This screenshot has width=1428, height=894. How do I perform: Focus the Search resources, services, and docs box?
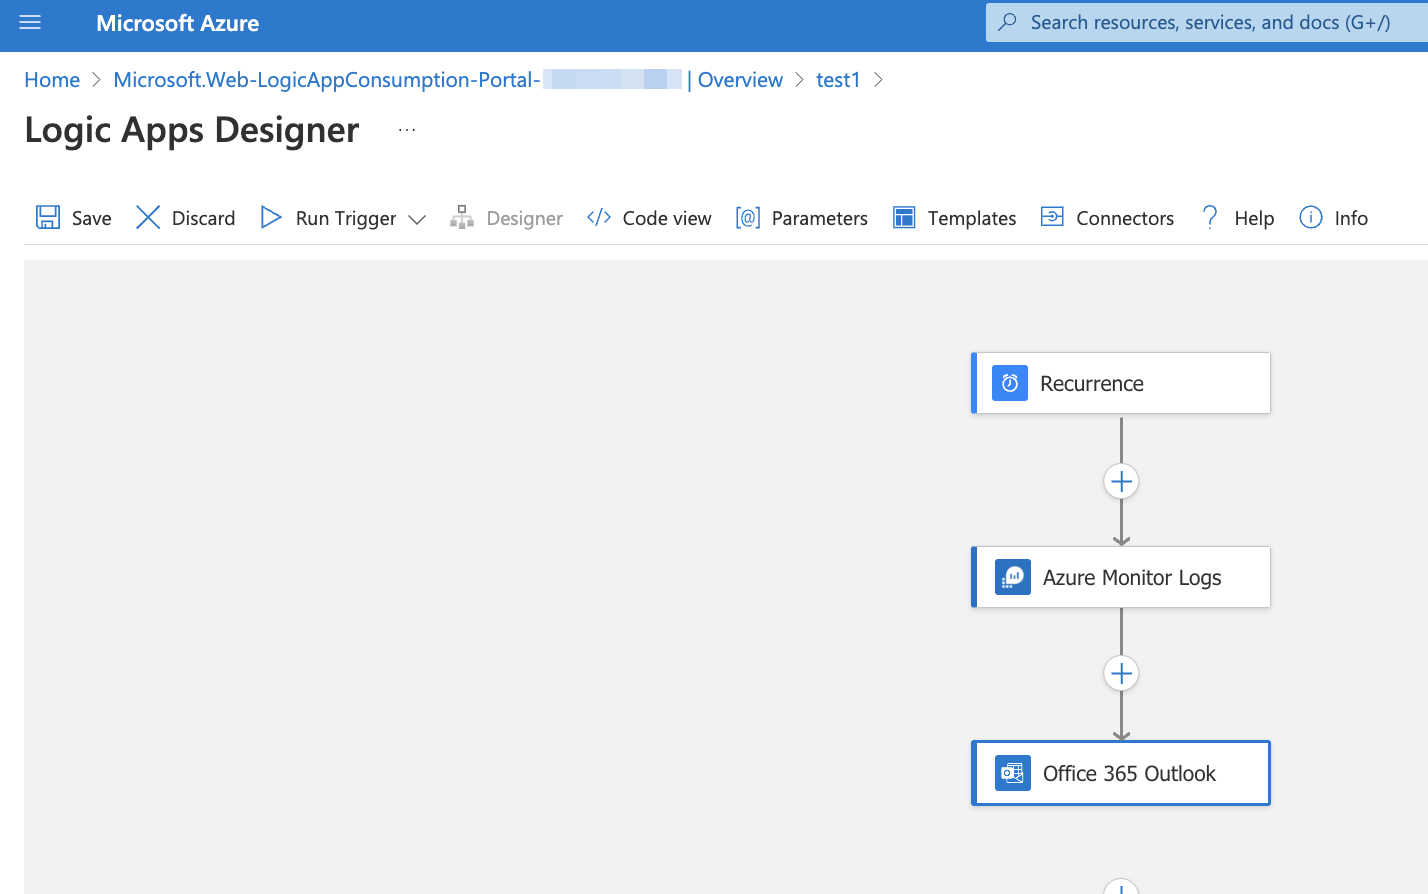pyautogui.click(x=1207, y=22)
